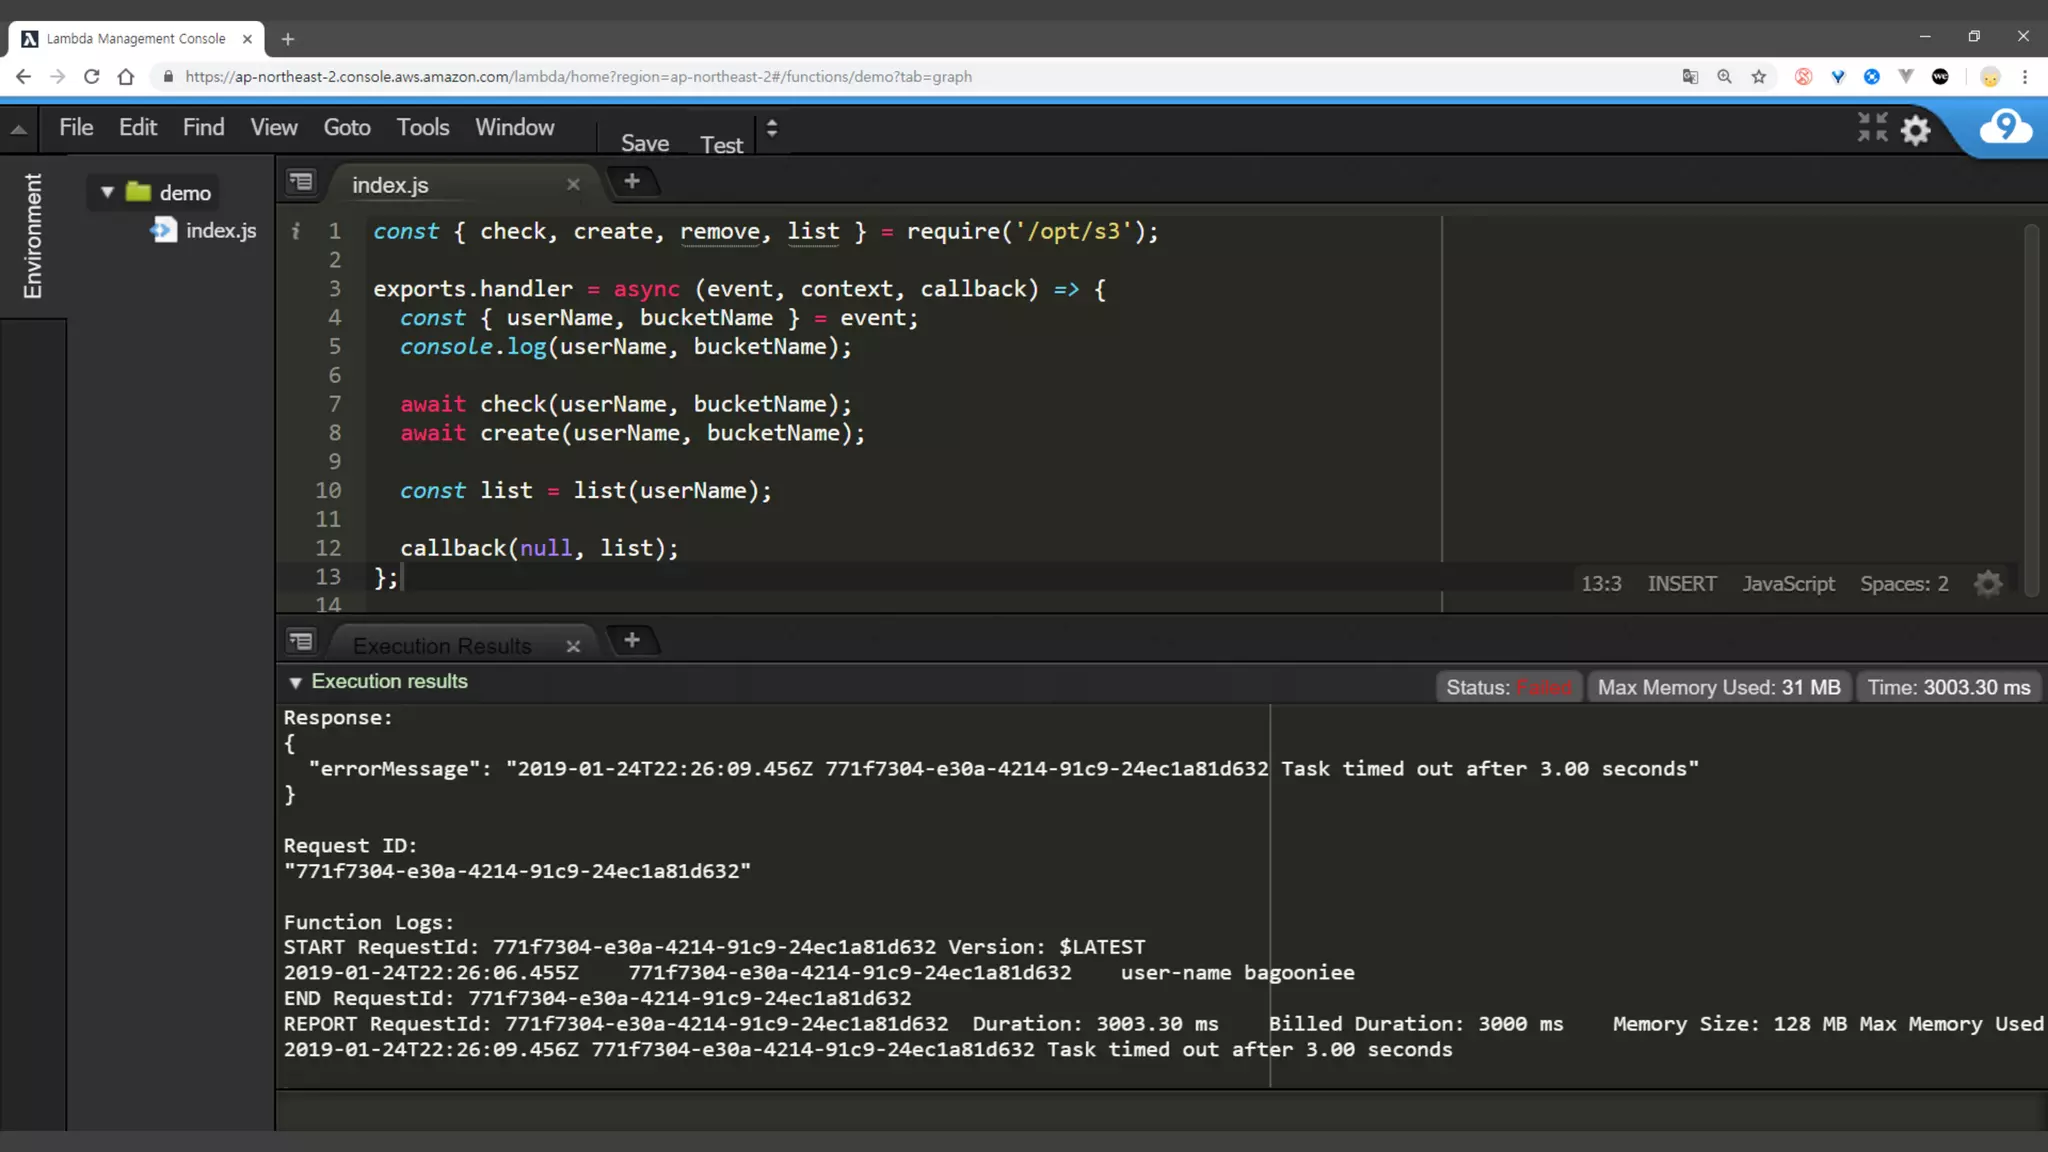Screen dimensions: 2048x1152
Task: Click the Cloud9 cloud logo icon
Action: point(2005,128)
